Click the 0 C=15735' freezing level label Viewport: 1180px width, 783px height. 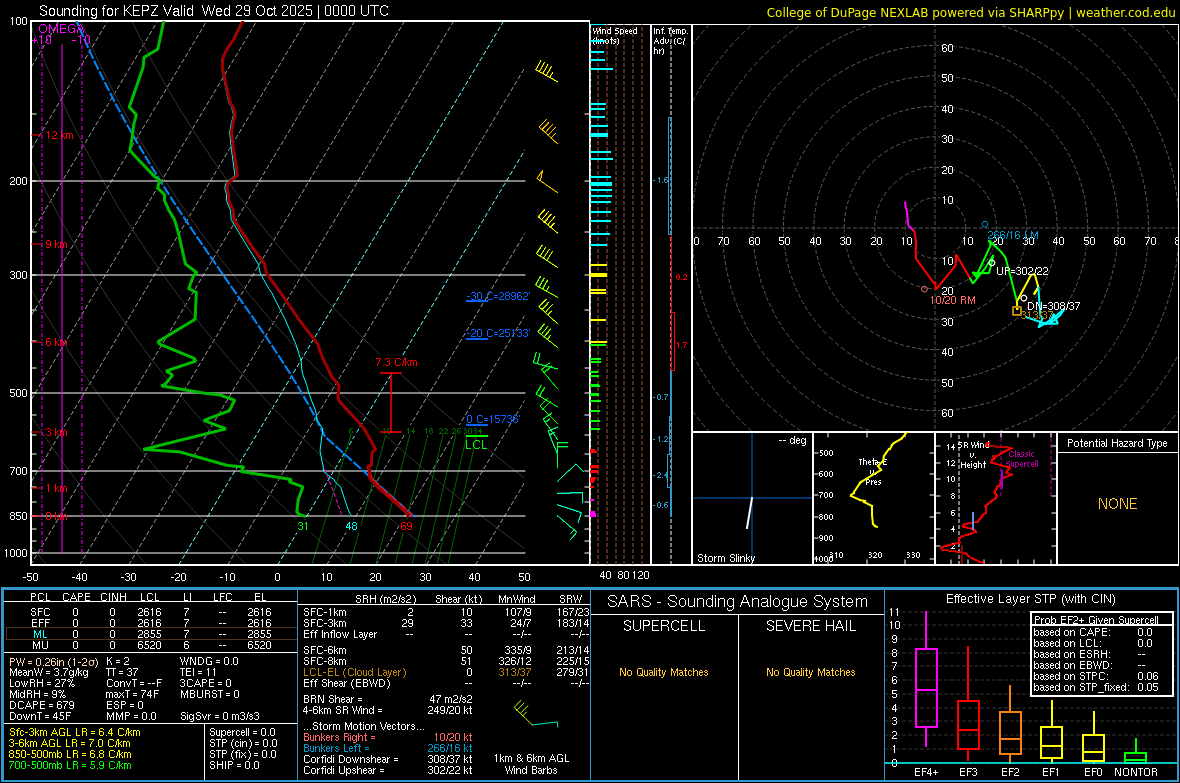[x=493, y=419]
